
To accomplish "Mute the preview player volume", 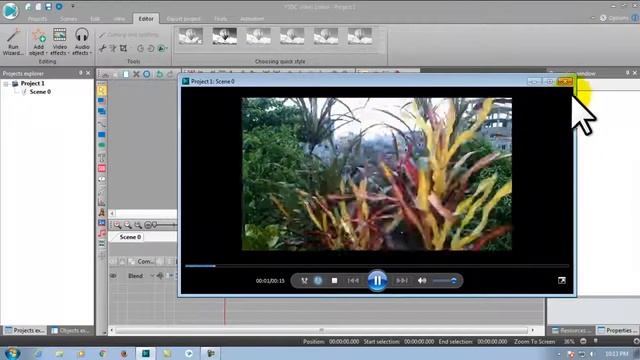I will pyautogui.click(x=422, y=281).
